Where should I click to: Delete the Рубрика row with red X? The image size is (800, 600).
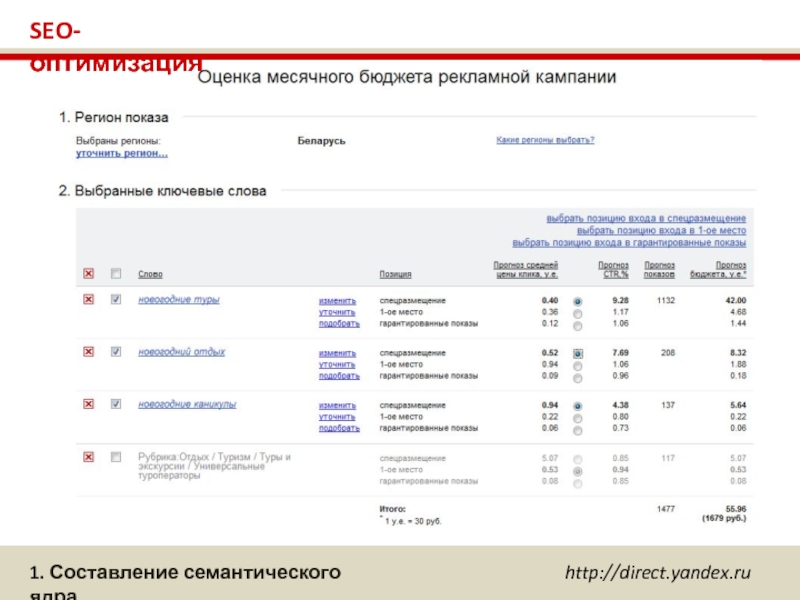coord(88,457)
